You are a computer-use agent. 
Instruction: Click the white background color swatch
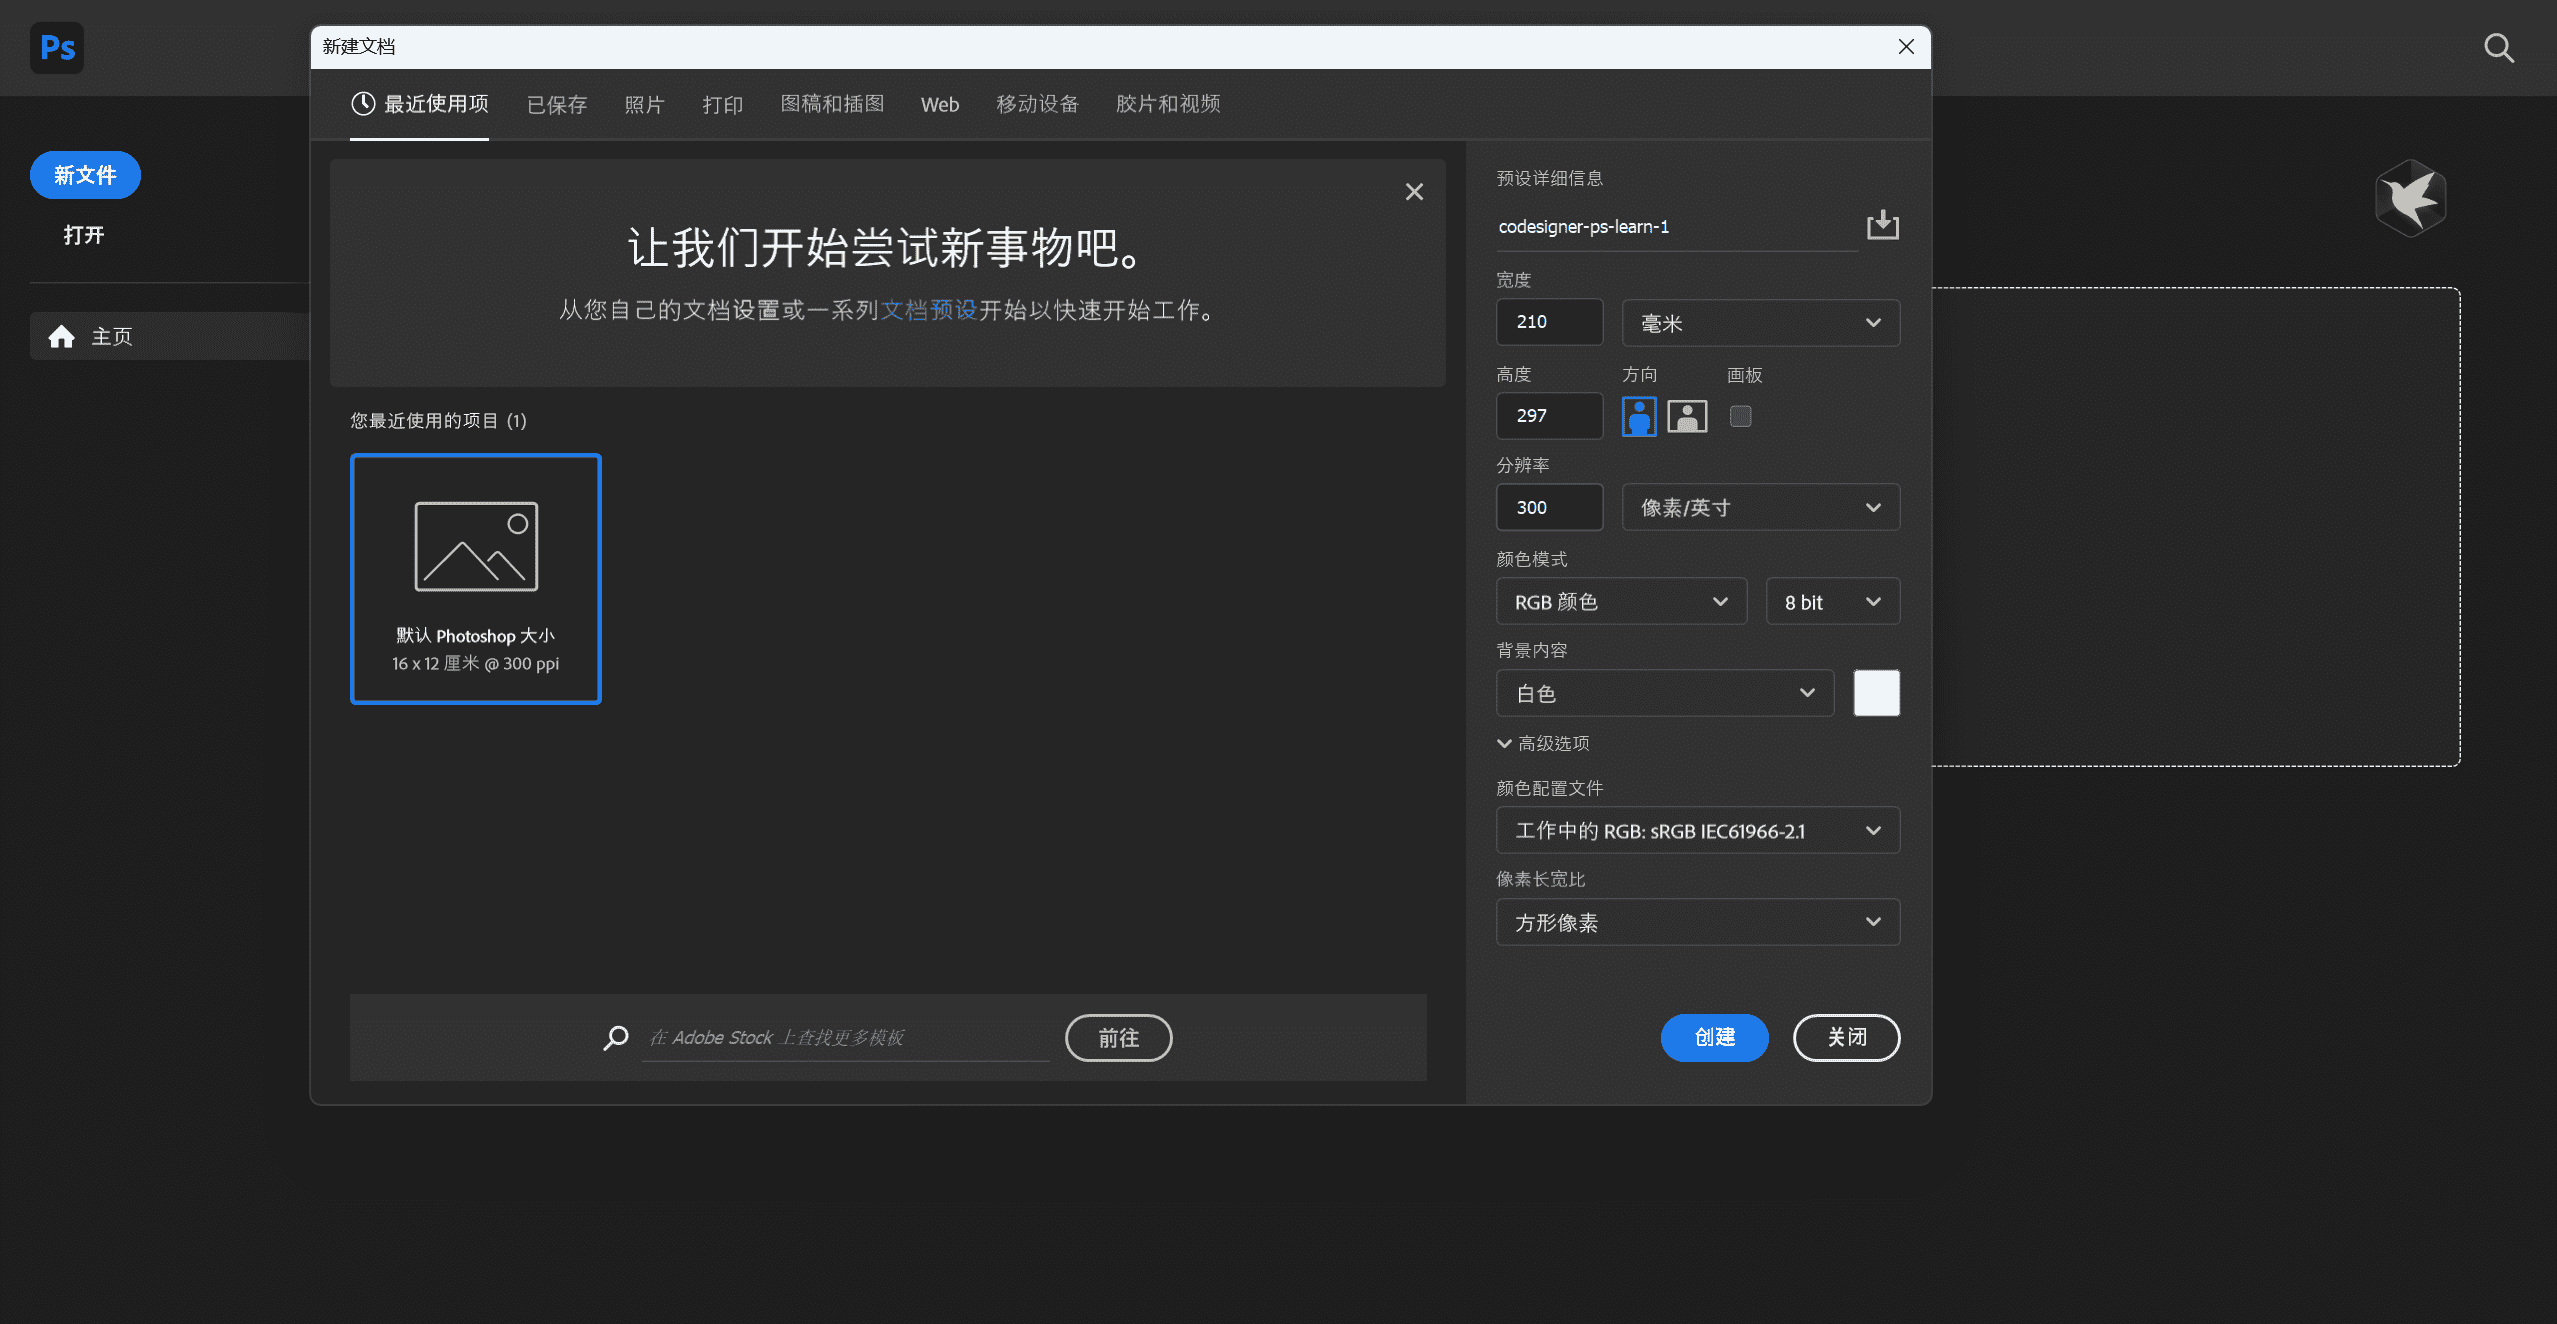[1875, 692]
